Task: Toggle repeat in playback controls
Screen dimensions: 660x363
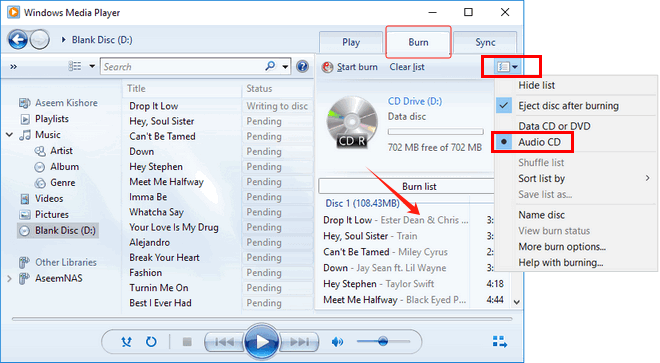Action: click(x=151, y=342)
